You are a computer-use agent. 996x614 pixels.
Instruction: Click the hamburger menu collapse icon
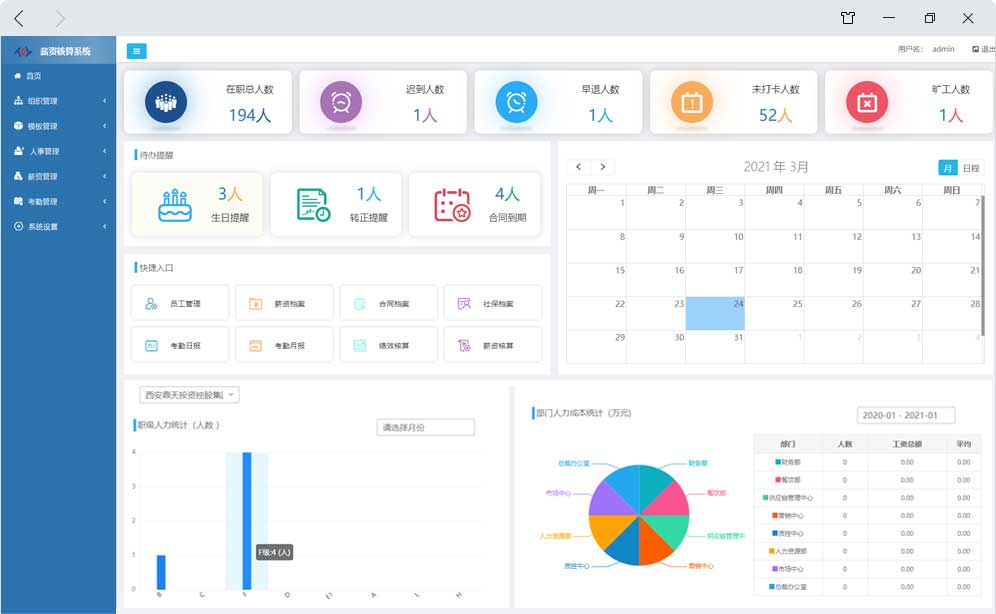click(x=137, y=51)
